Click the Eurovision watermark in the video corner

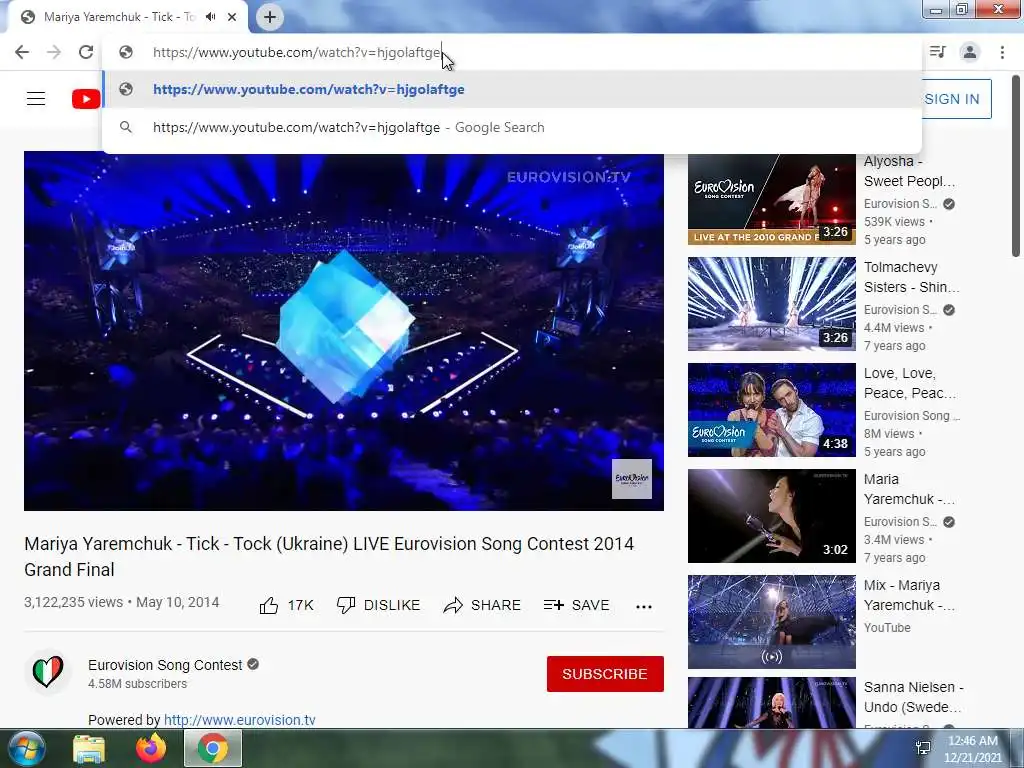[x=632, y=479]
